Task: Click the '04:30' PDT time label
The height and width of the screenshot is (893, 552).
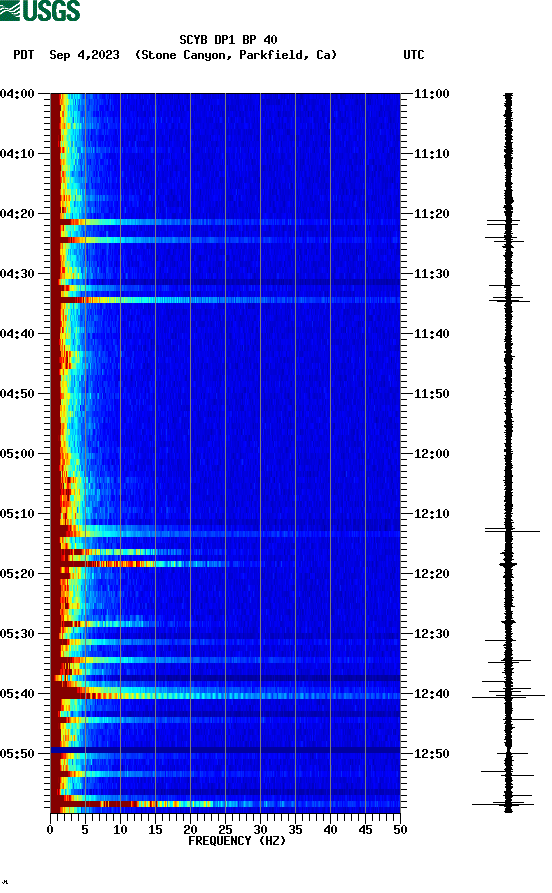Action: coord(17,273)
